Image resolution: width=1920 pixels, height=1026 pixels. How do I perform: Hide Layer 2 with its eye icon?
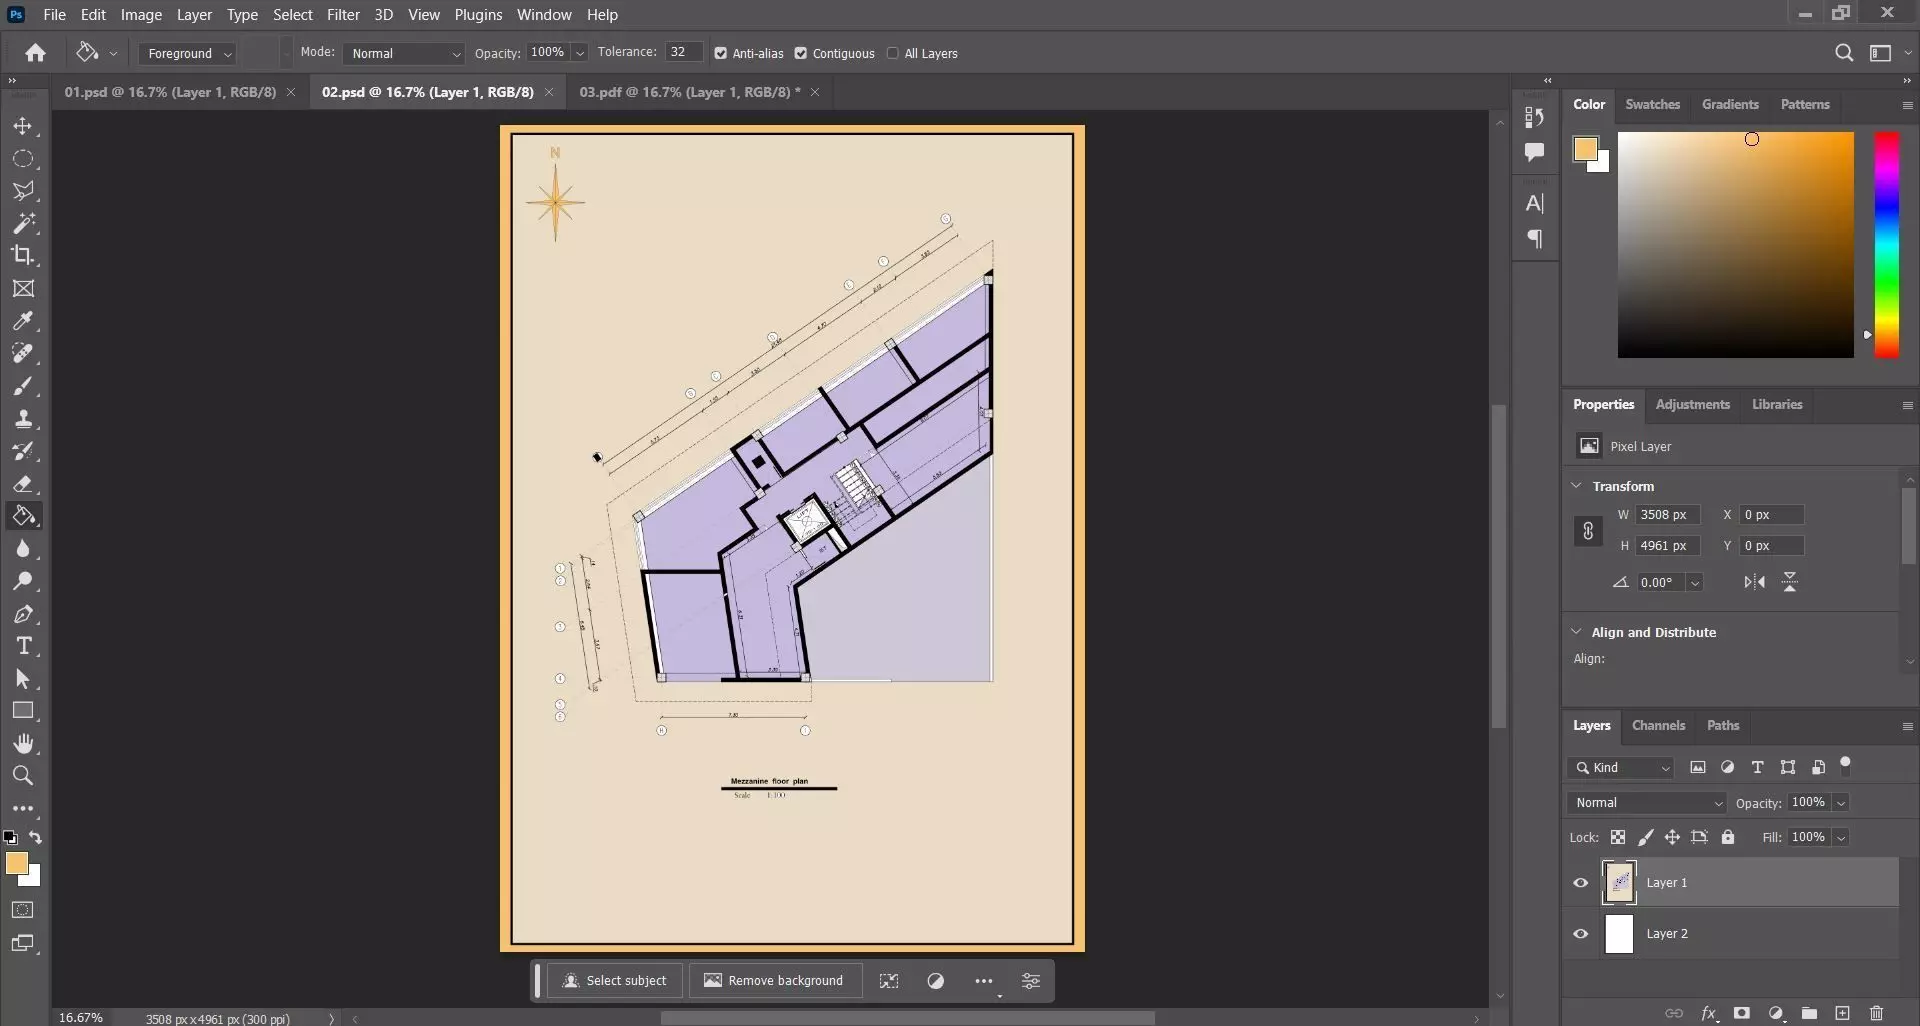(x=1580, y=934)
